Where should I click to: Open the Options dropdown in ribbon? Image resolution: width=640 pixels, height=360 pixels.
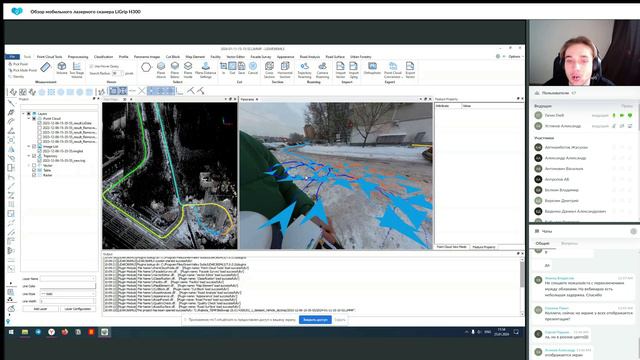[516, 56]
